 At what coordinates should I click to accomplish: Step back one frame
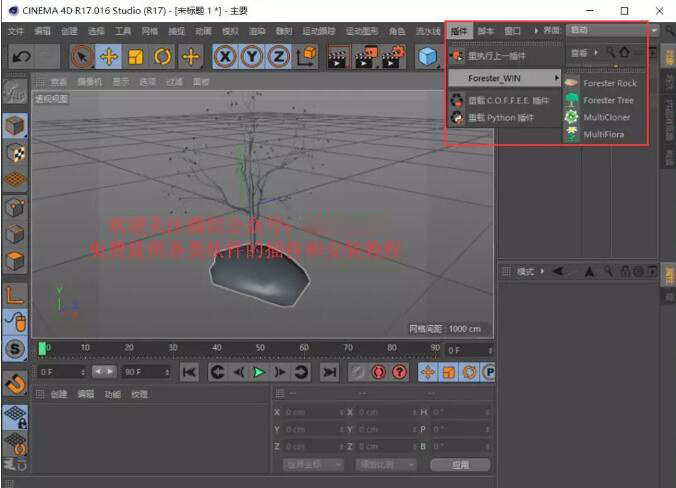[x=238, y=372]
